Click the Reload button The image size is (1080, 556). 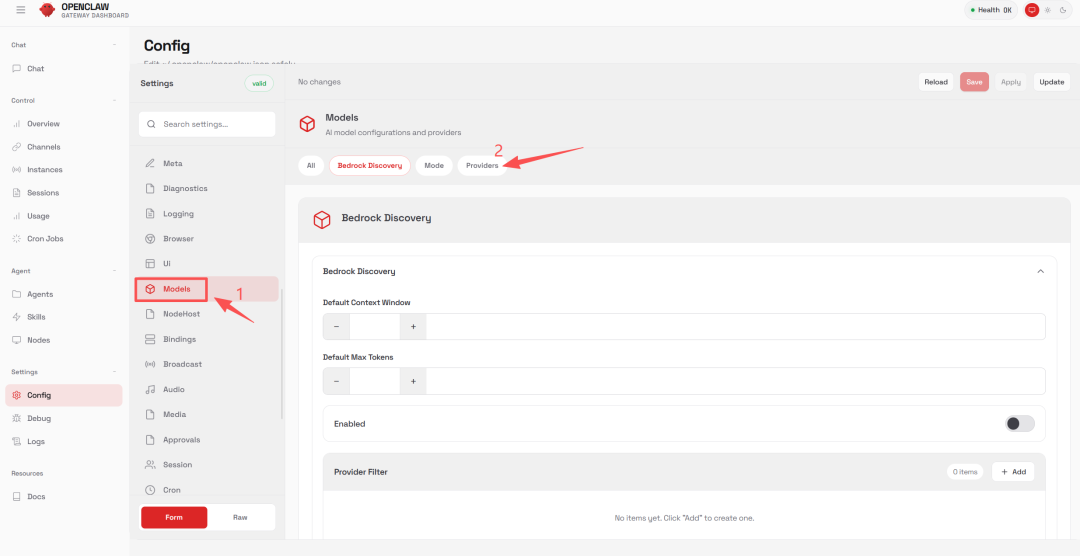click(x=935, y=82)
